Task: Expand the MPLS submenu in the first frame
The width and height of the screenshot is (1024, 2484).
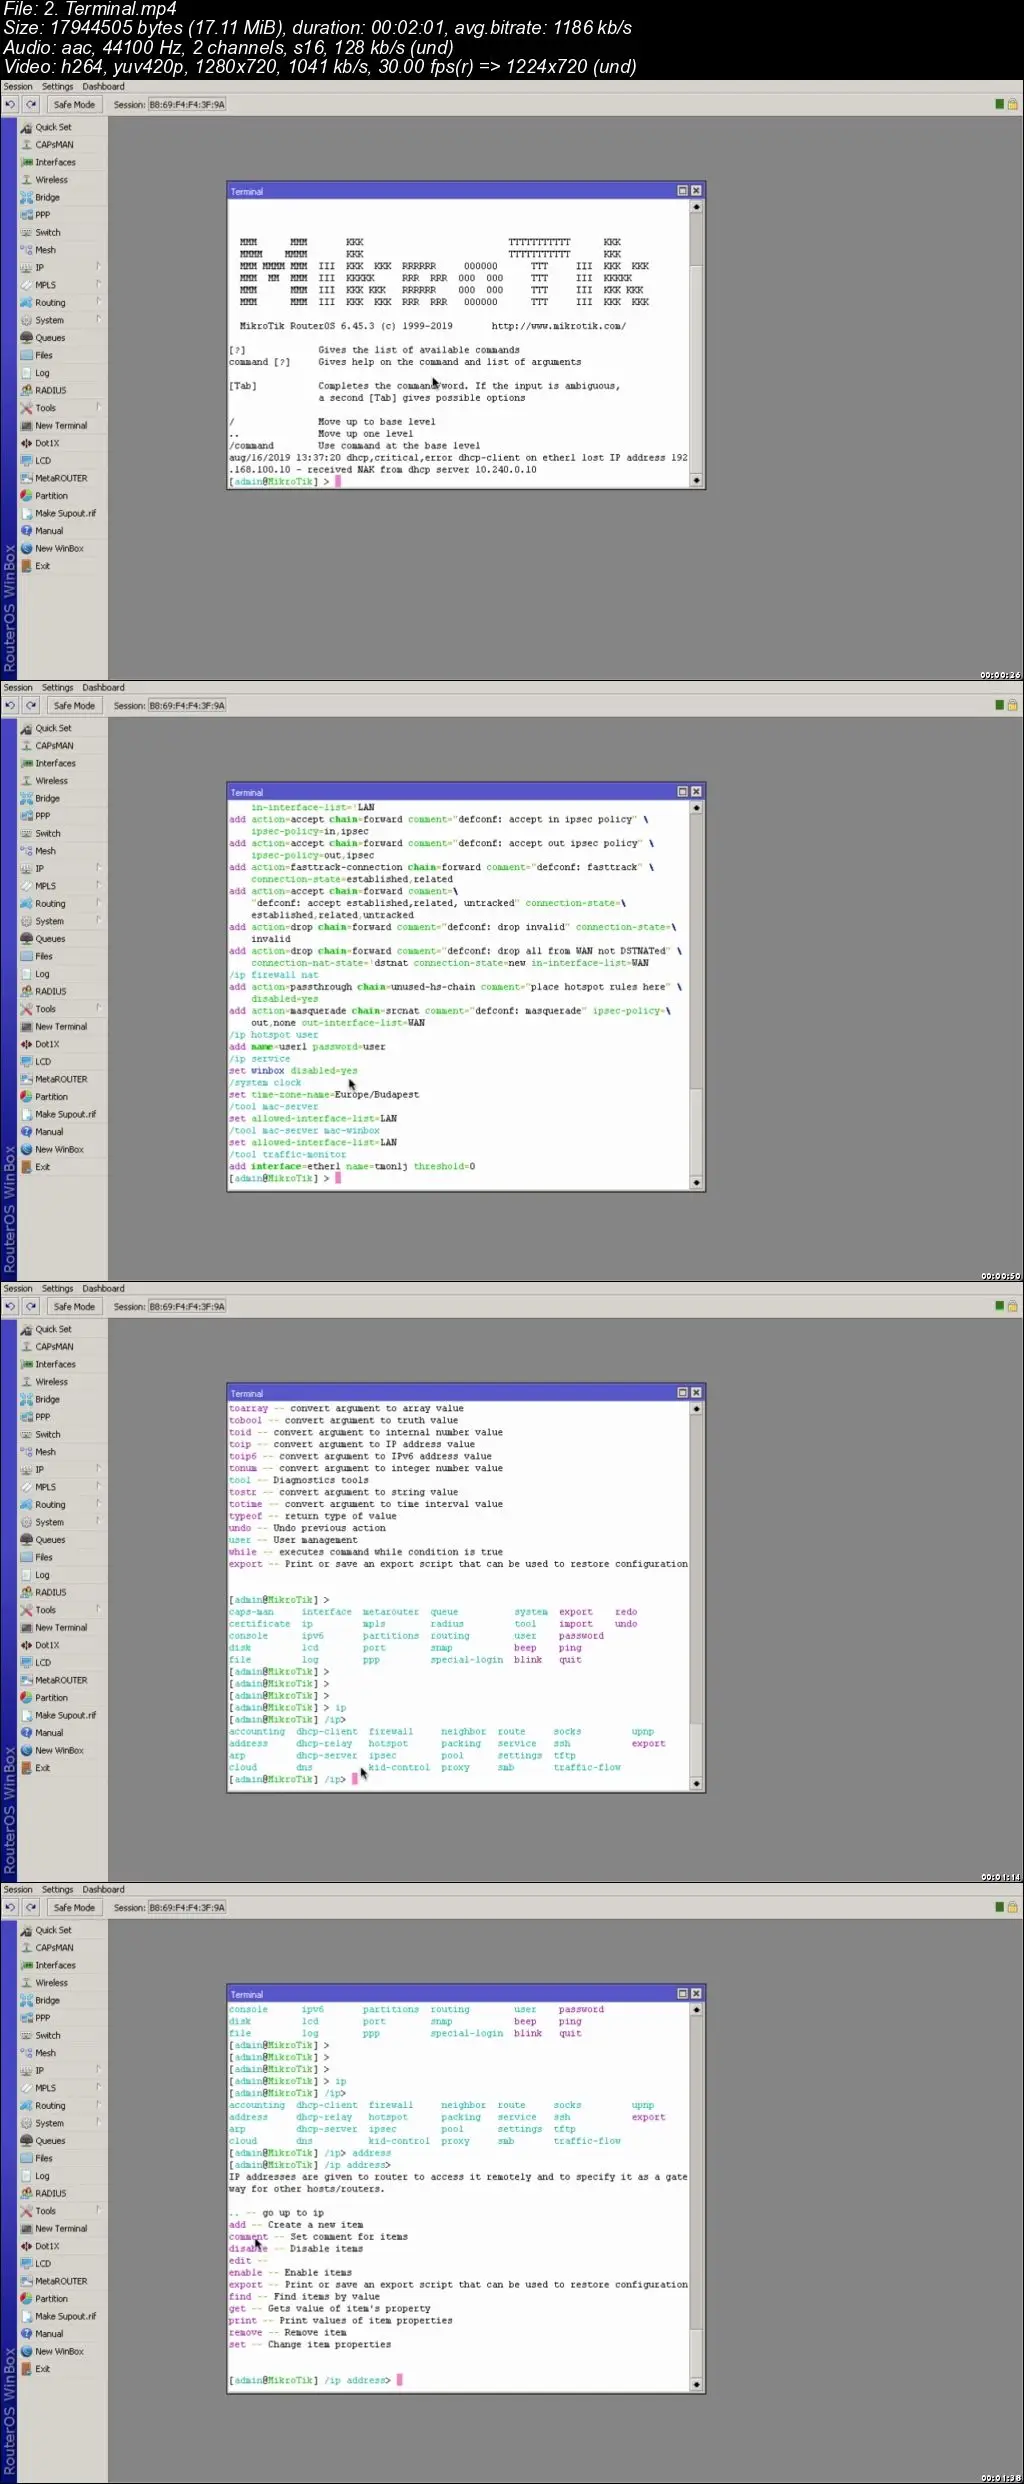Action: [x=98, y=284]
